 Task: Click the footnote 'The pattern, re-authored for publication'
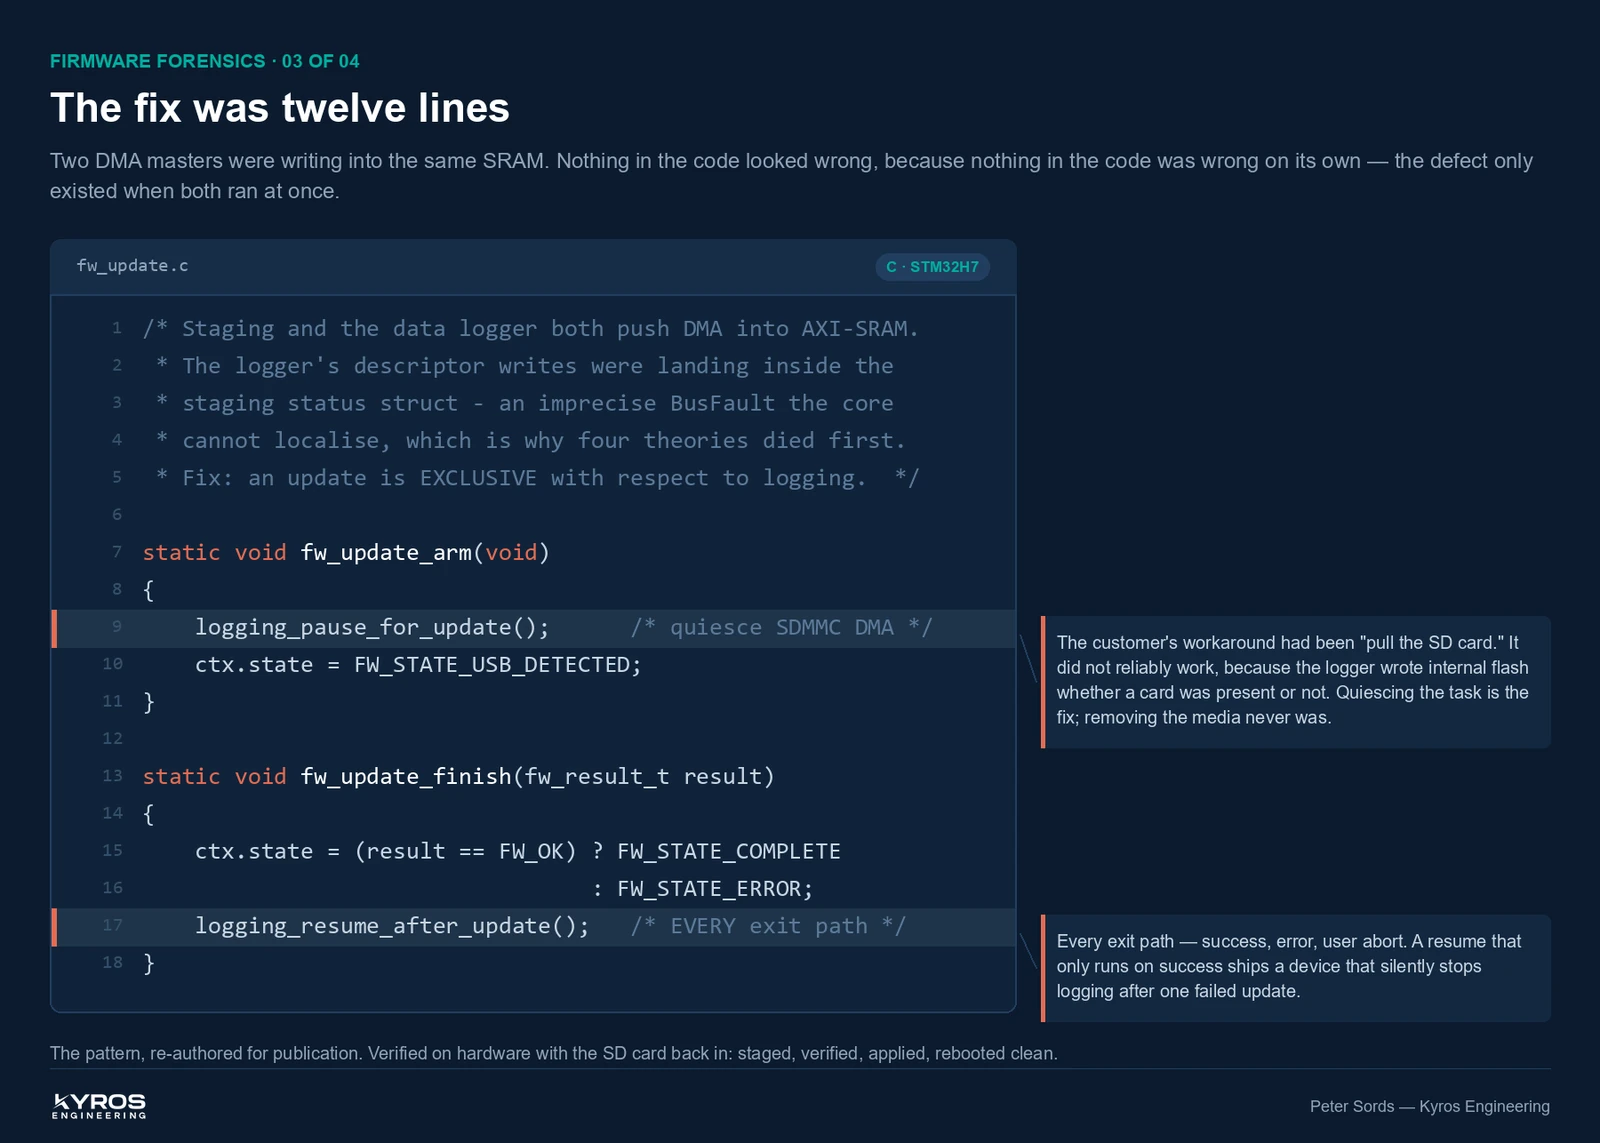point(554,1054)
